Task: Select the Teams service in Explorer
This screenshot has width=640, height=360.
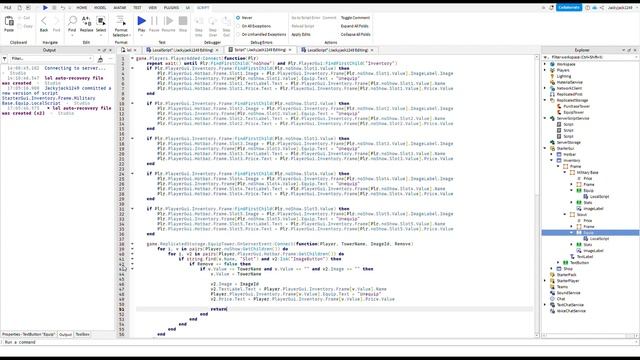Action: pos(562,287)
